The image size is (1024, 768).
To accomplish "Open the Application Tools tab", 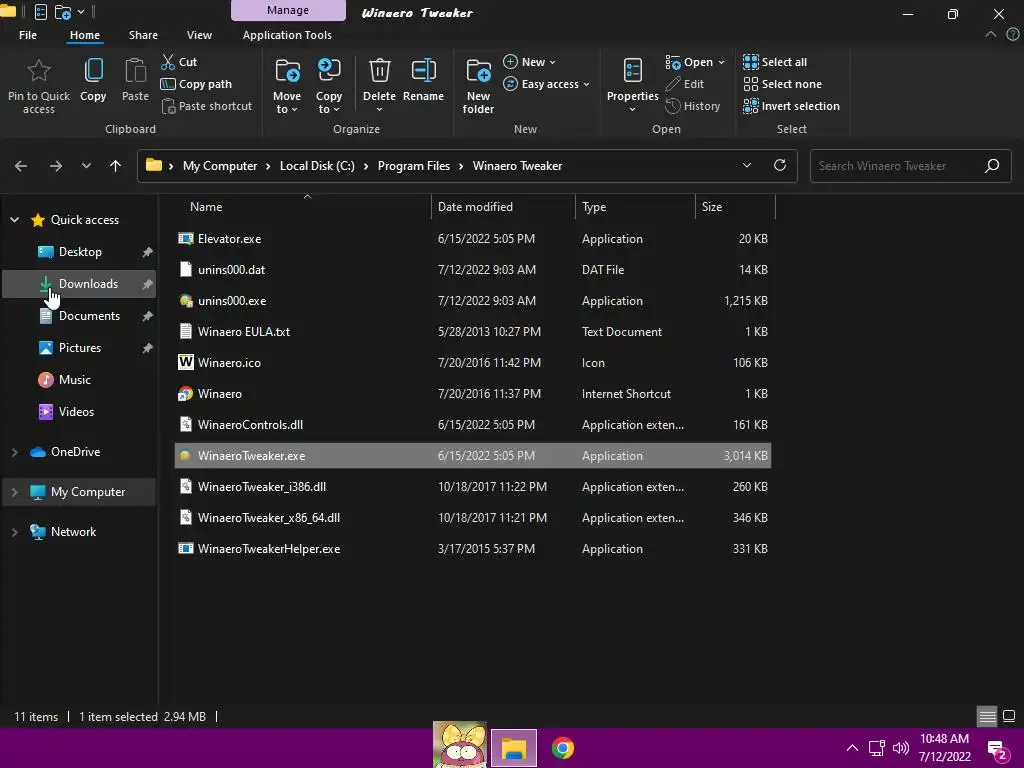I will (x=287, y=35).
